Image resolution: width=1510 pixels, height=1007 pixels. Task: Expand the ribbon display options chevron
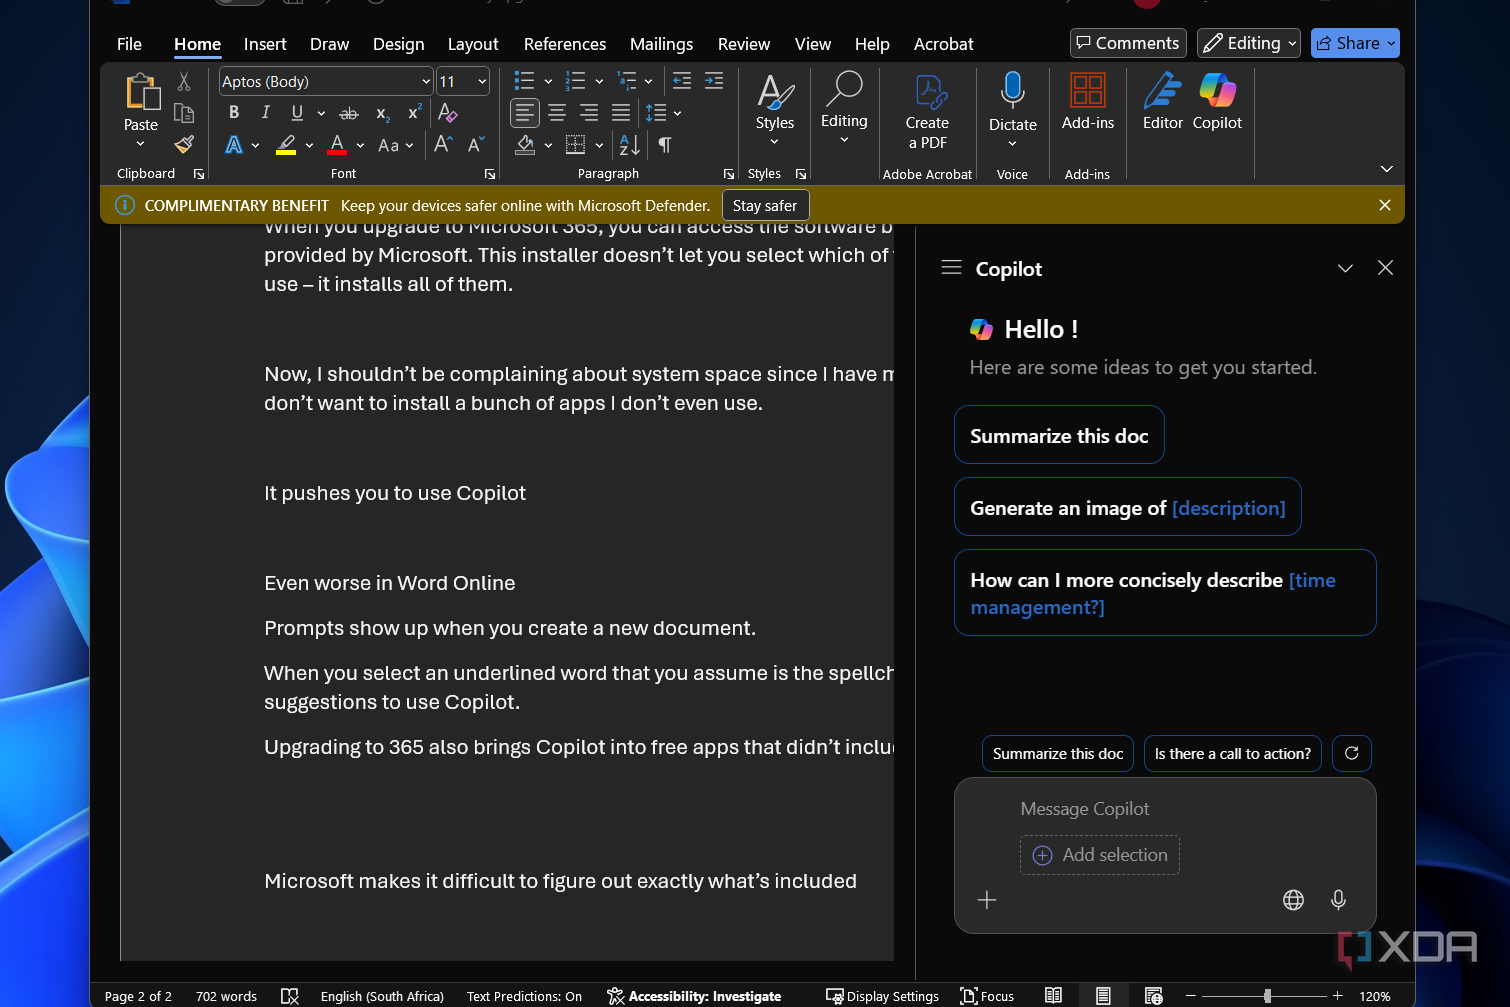(1386, 169)
